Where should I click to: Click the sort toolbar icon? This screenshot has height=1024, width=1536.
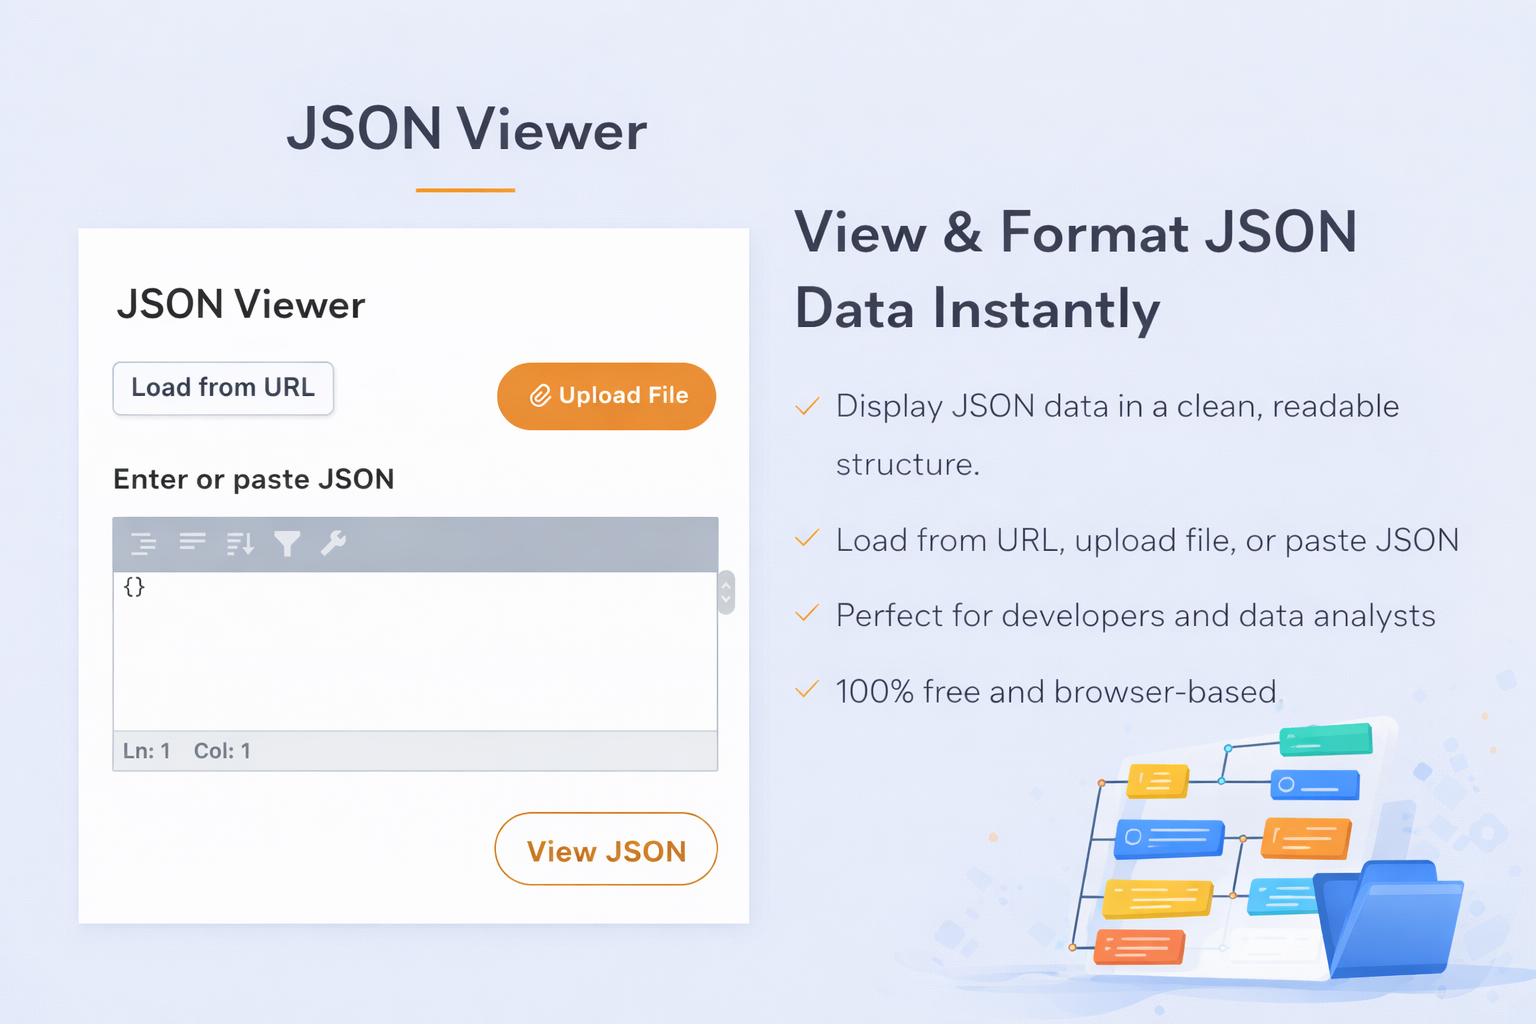tap(240, 543)
